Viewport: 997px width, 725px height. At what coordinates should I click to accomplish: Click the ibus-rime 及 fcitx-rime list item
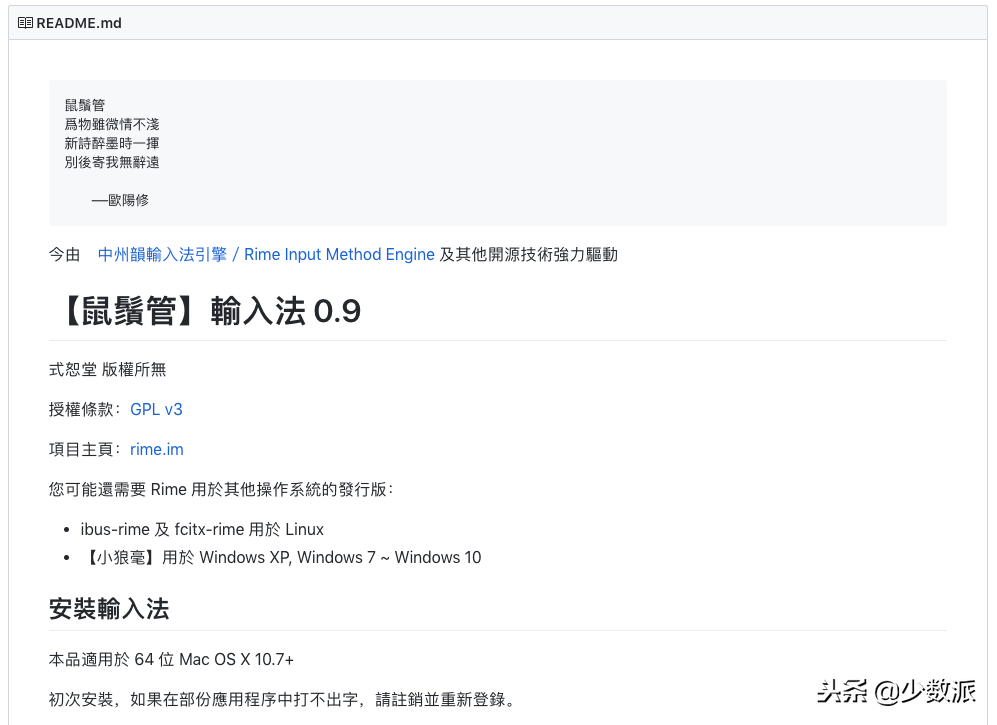pos(202,529)
